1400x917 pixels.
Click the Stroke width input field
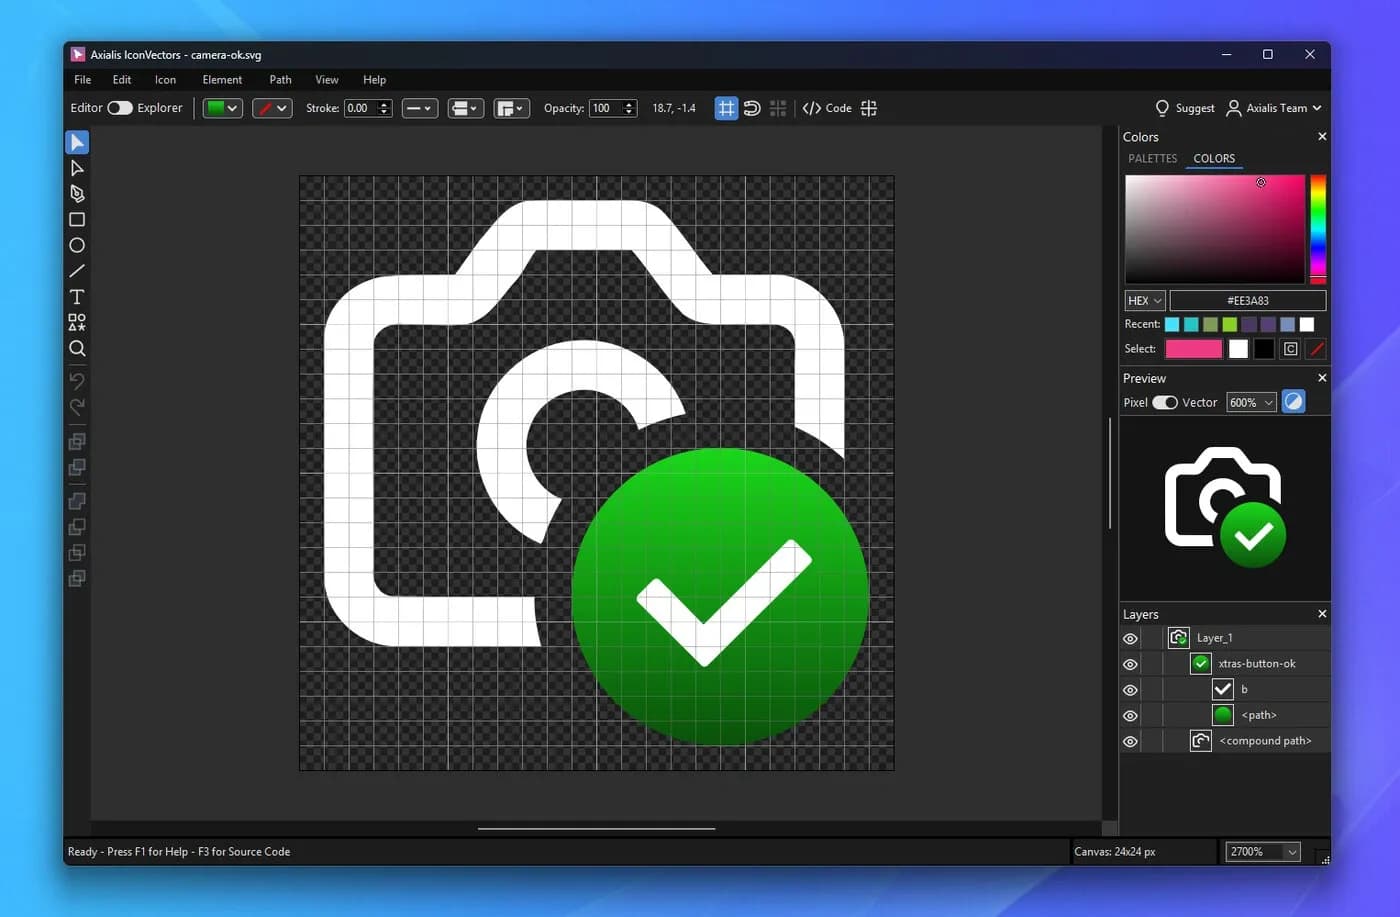(360, 108)
